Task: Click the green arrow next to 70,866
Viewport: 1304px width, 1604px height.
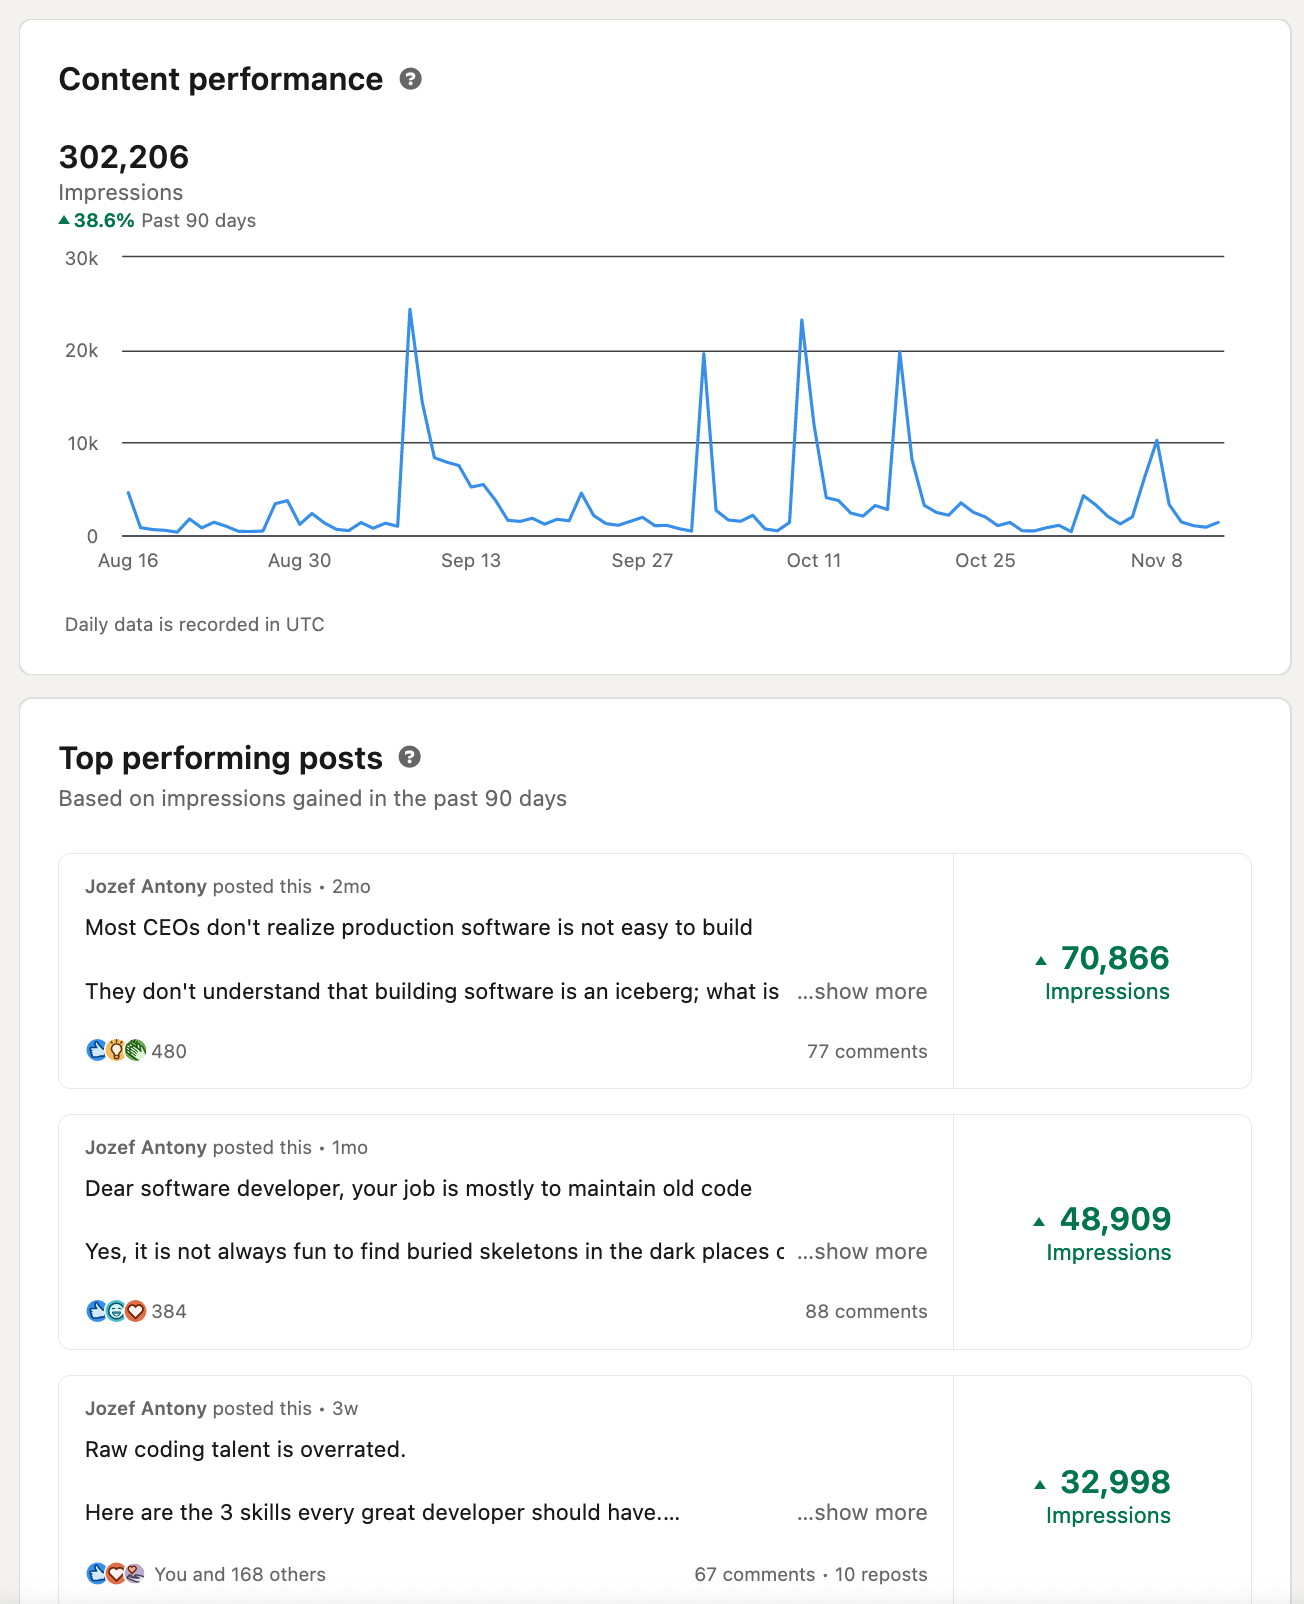Action: click(1041, 960)
